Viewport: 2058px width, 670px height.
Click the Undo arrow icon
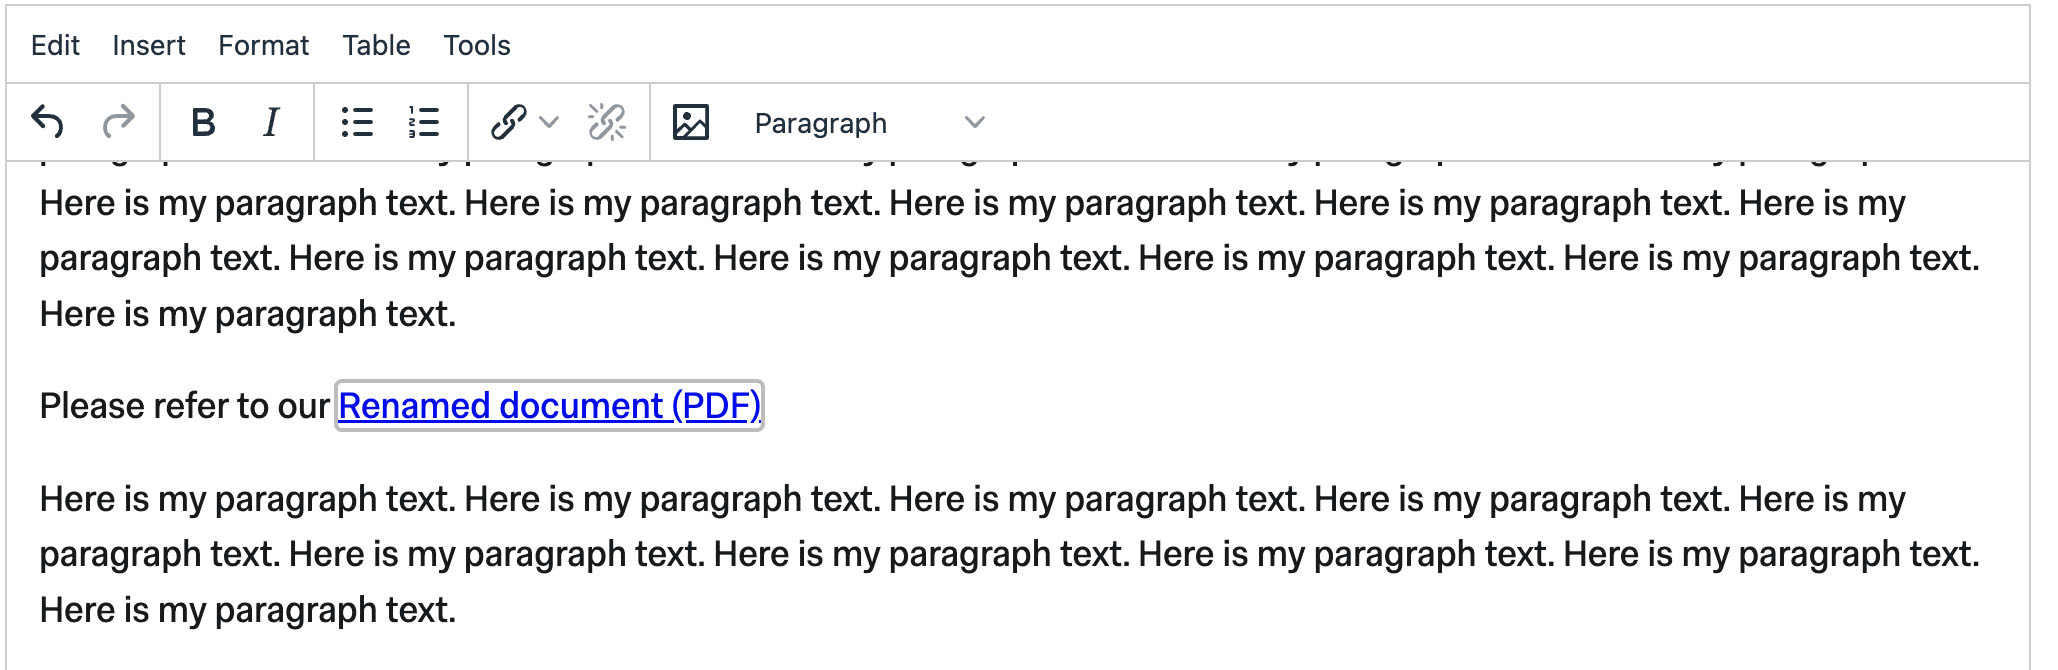pos(47,122)
